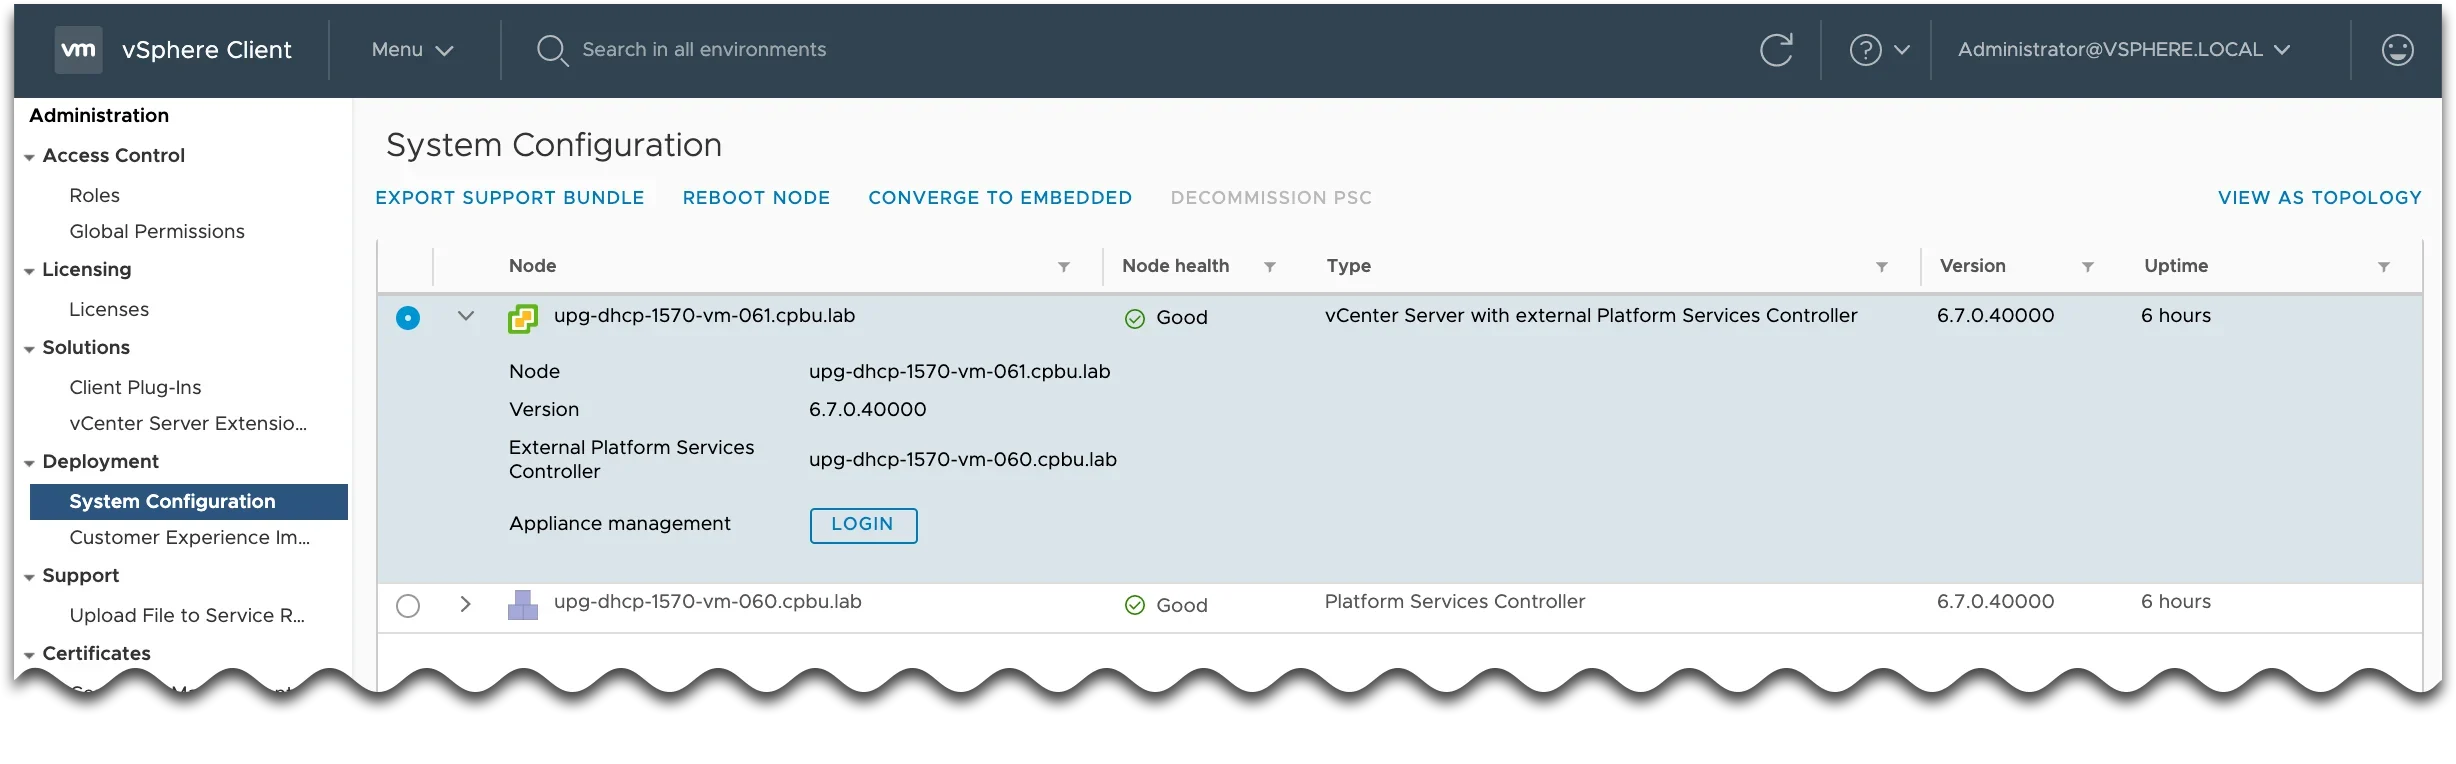This screenshot has width=2456, height=764.
Task: Click the Uptime column filter icon
Action: tap(2384, 267)
